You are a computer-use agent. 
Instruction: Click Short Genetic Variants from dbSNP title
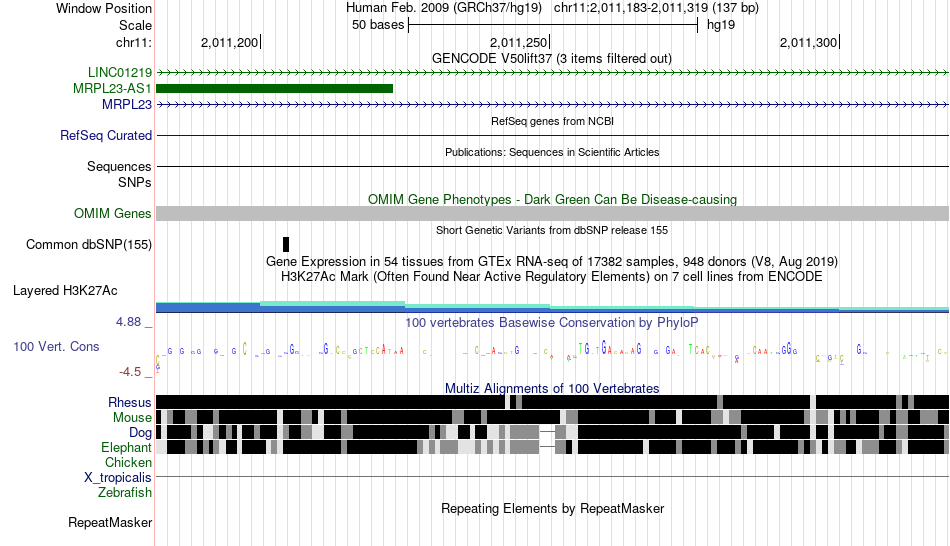pyautogui.click(x=552, y=230)
